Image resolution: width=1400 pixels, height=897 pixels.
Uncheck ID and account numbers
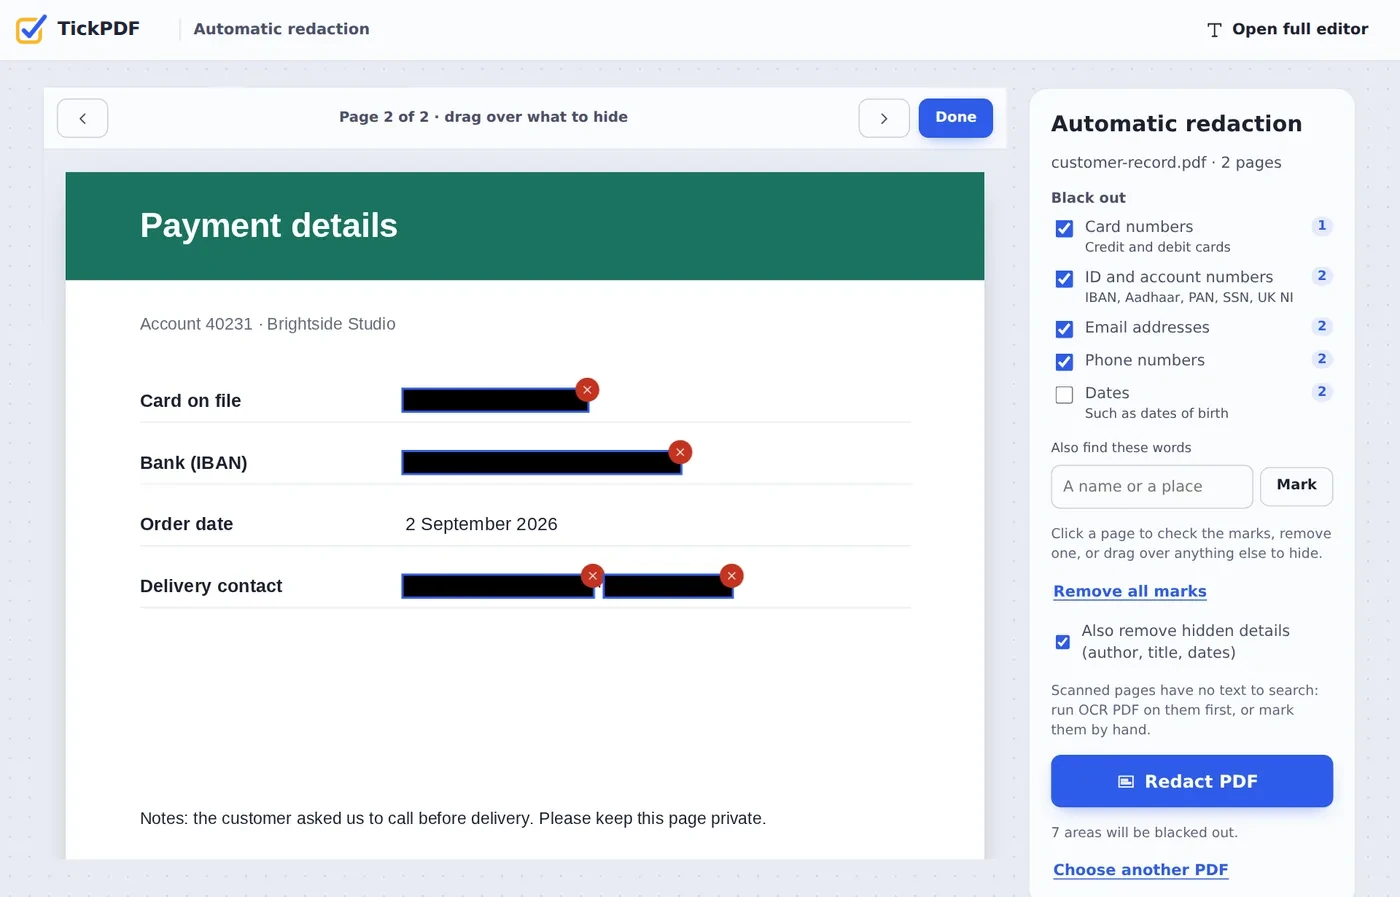pyautogui.click(x=1064, y=279)
